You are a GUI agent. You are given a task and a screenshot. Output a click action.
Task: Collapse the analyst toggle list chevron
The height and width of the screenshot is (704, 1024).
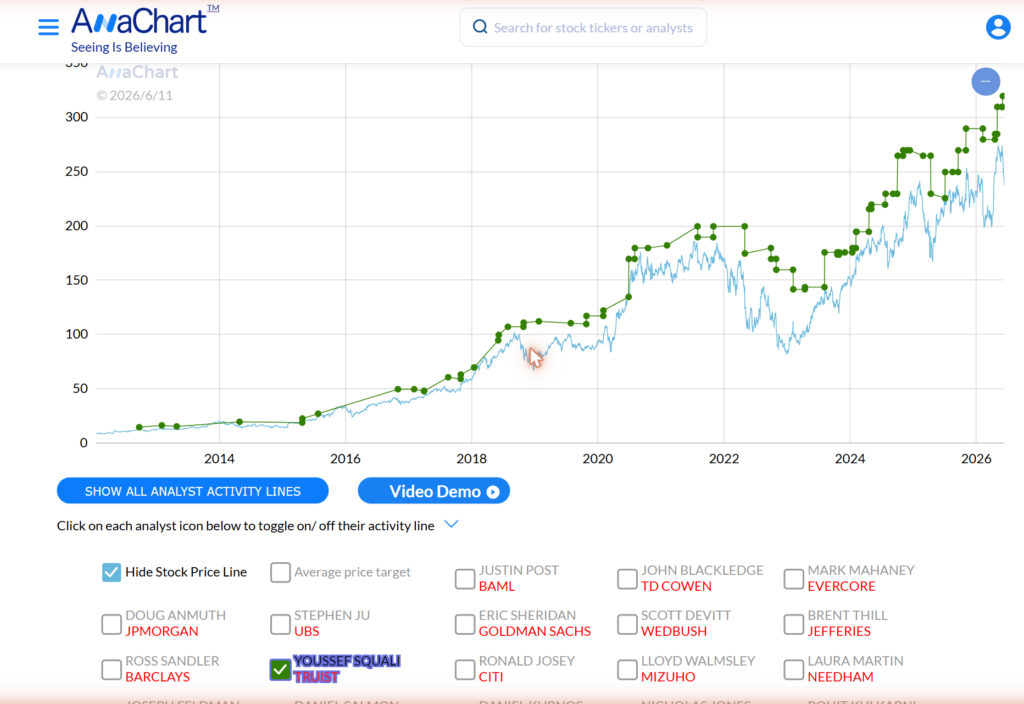451,524
